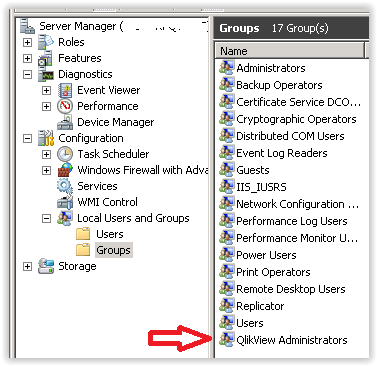Click the QlikView Administrators group icon
The height and width of the screenshot is (366, 377).
226,339
